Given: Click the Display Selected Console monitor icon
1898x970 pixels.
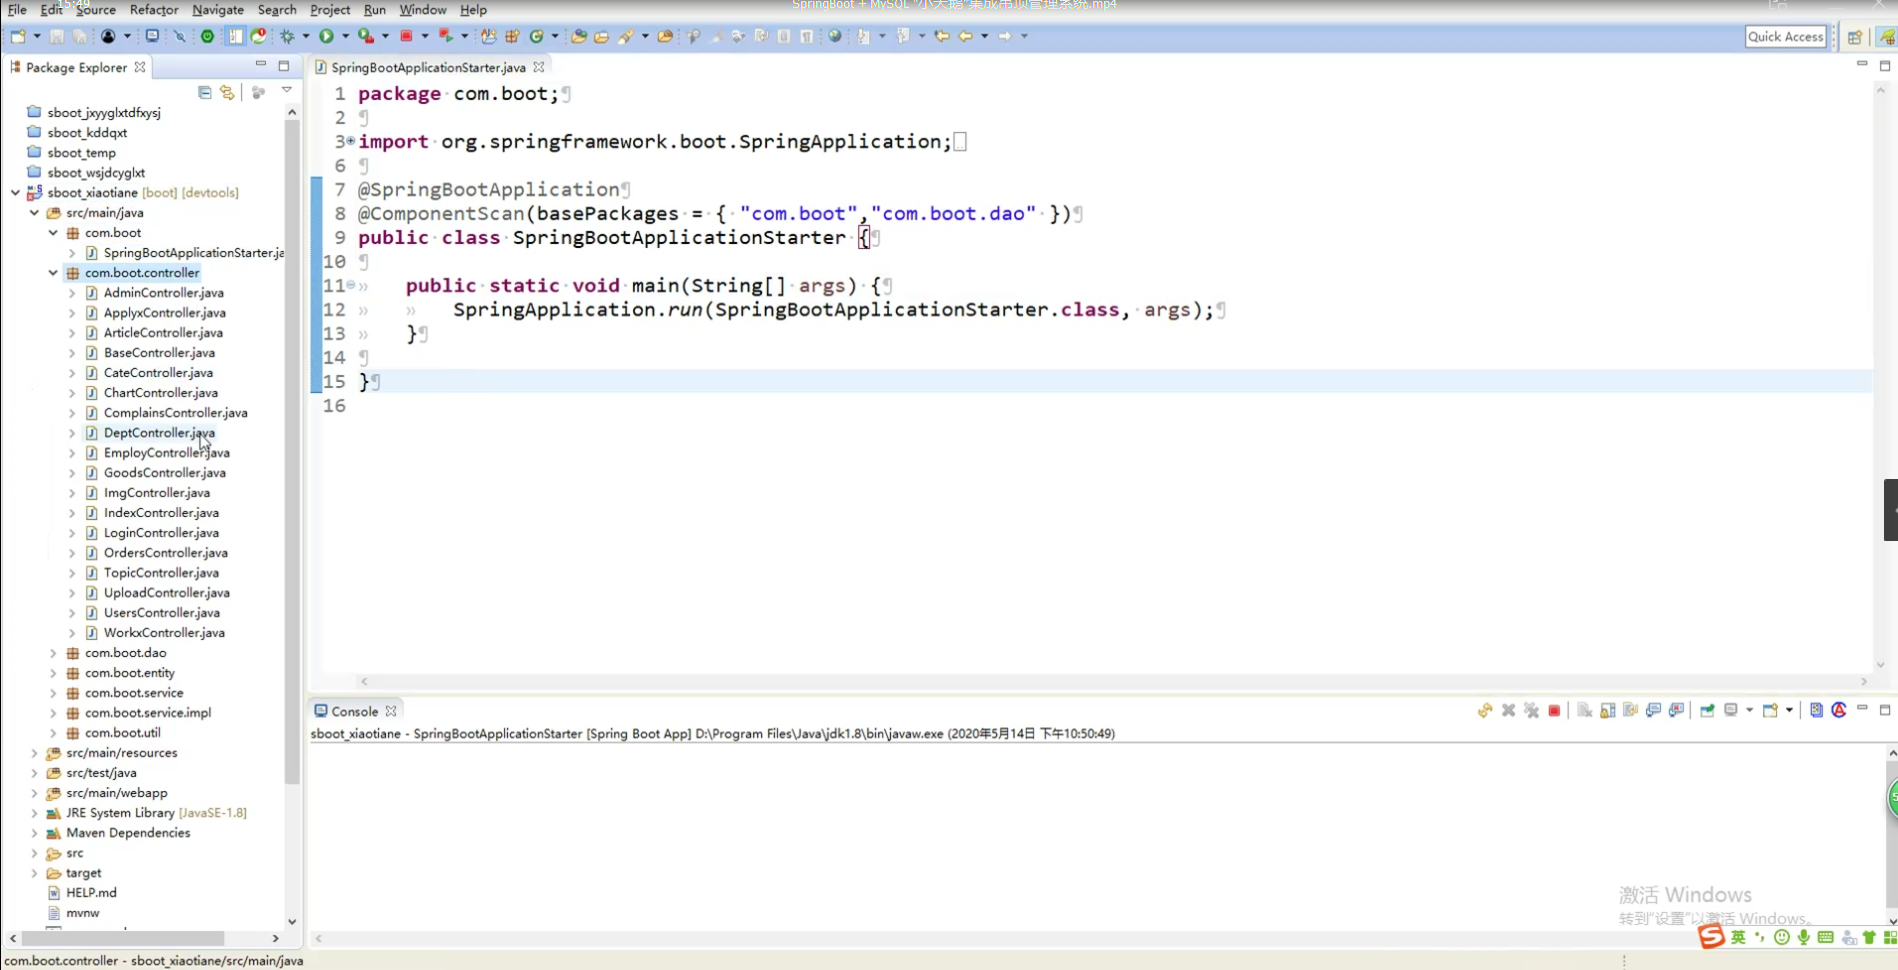Looking at the screenshot, I should point(1731,711).
